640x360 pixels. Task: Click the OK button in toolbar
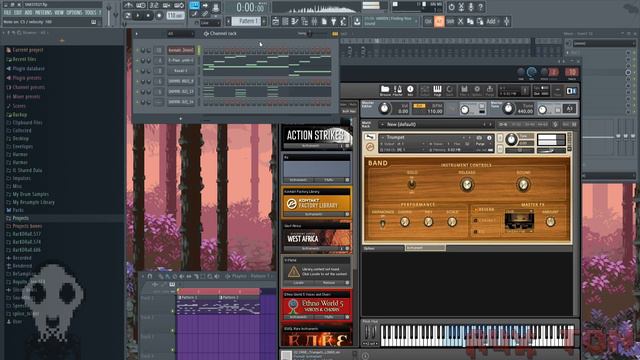428,21
